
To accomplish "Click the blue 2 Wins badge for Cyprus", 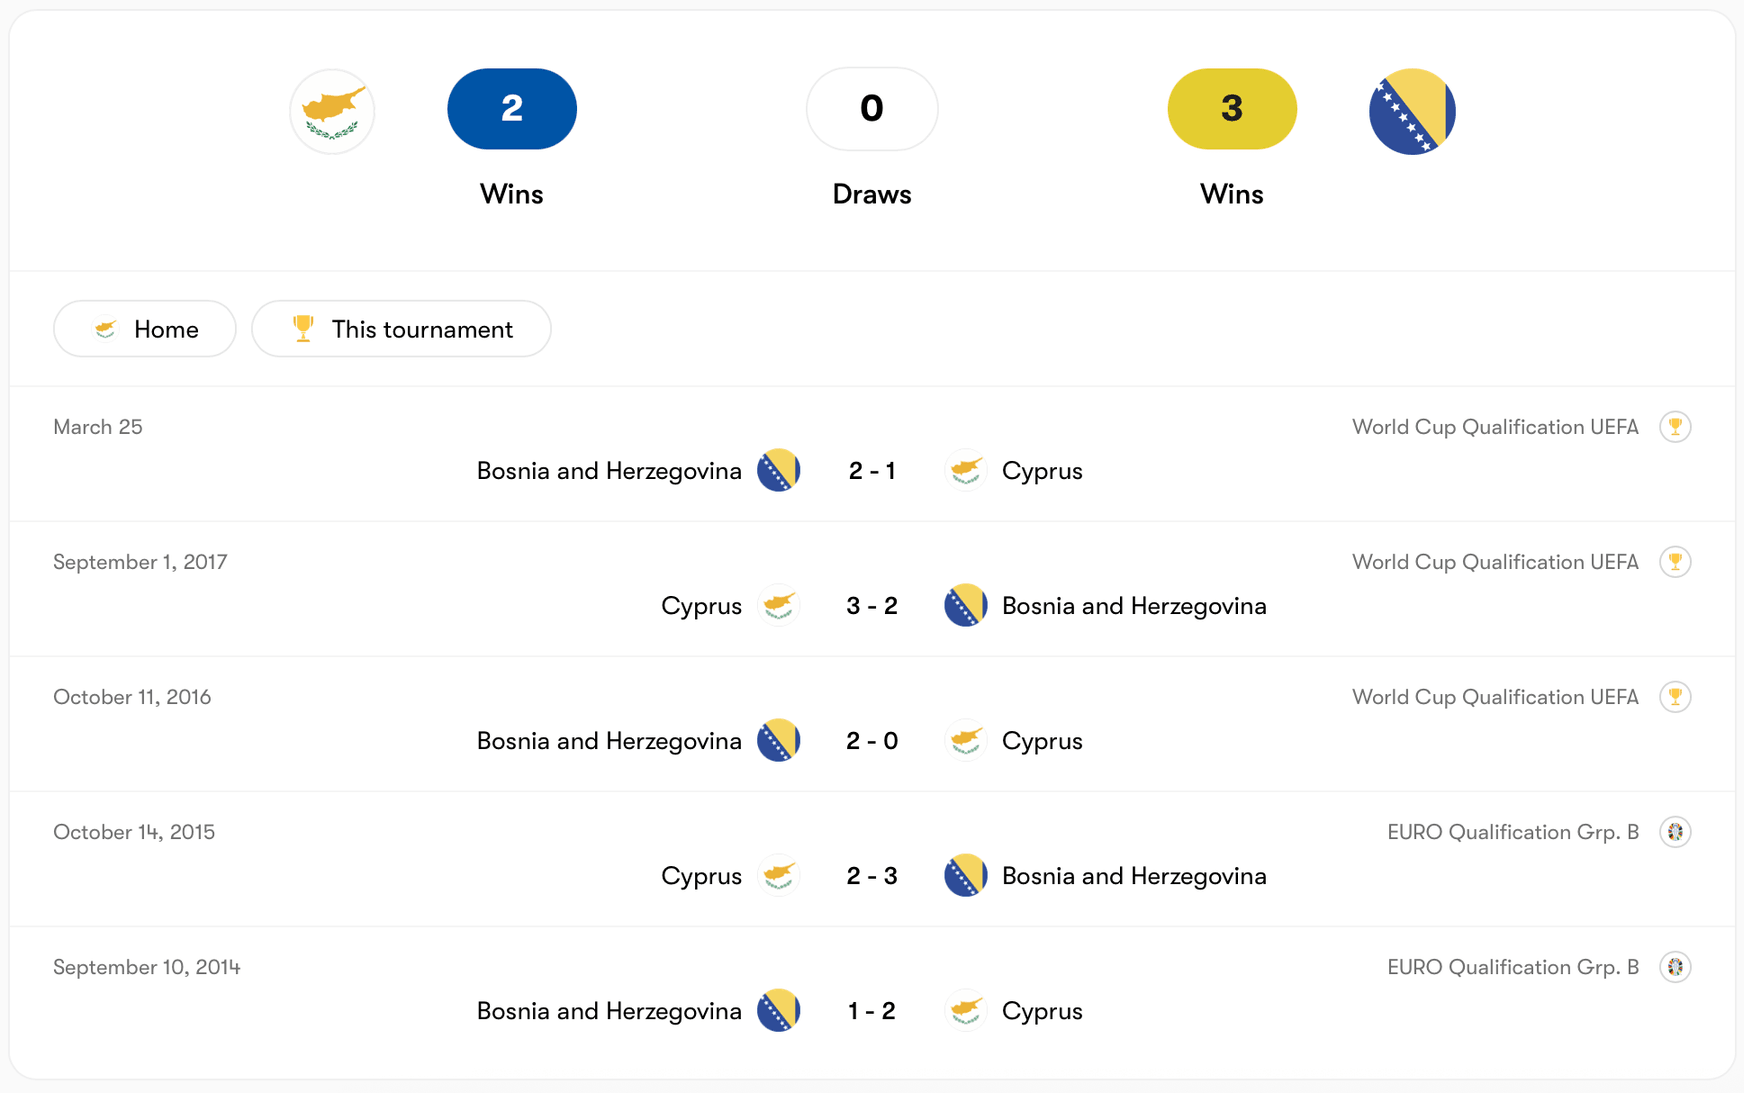I will [511, 109].
